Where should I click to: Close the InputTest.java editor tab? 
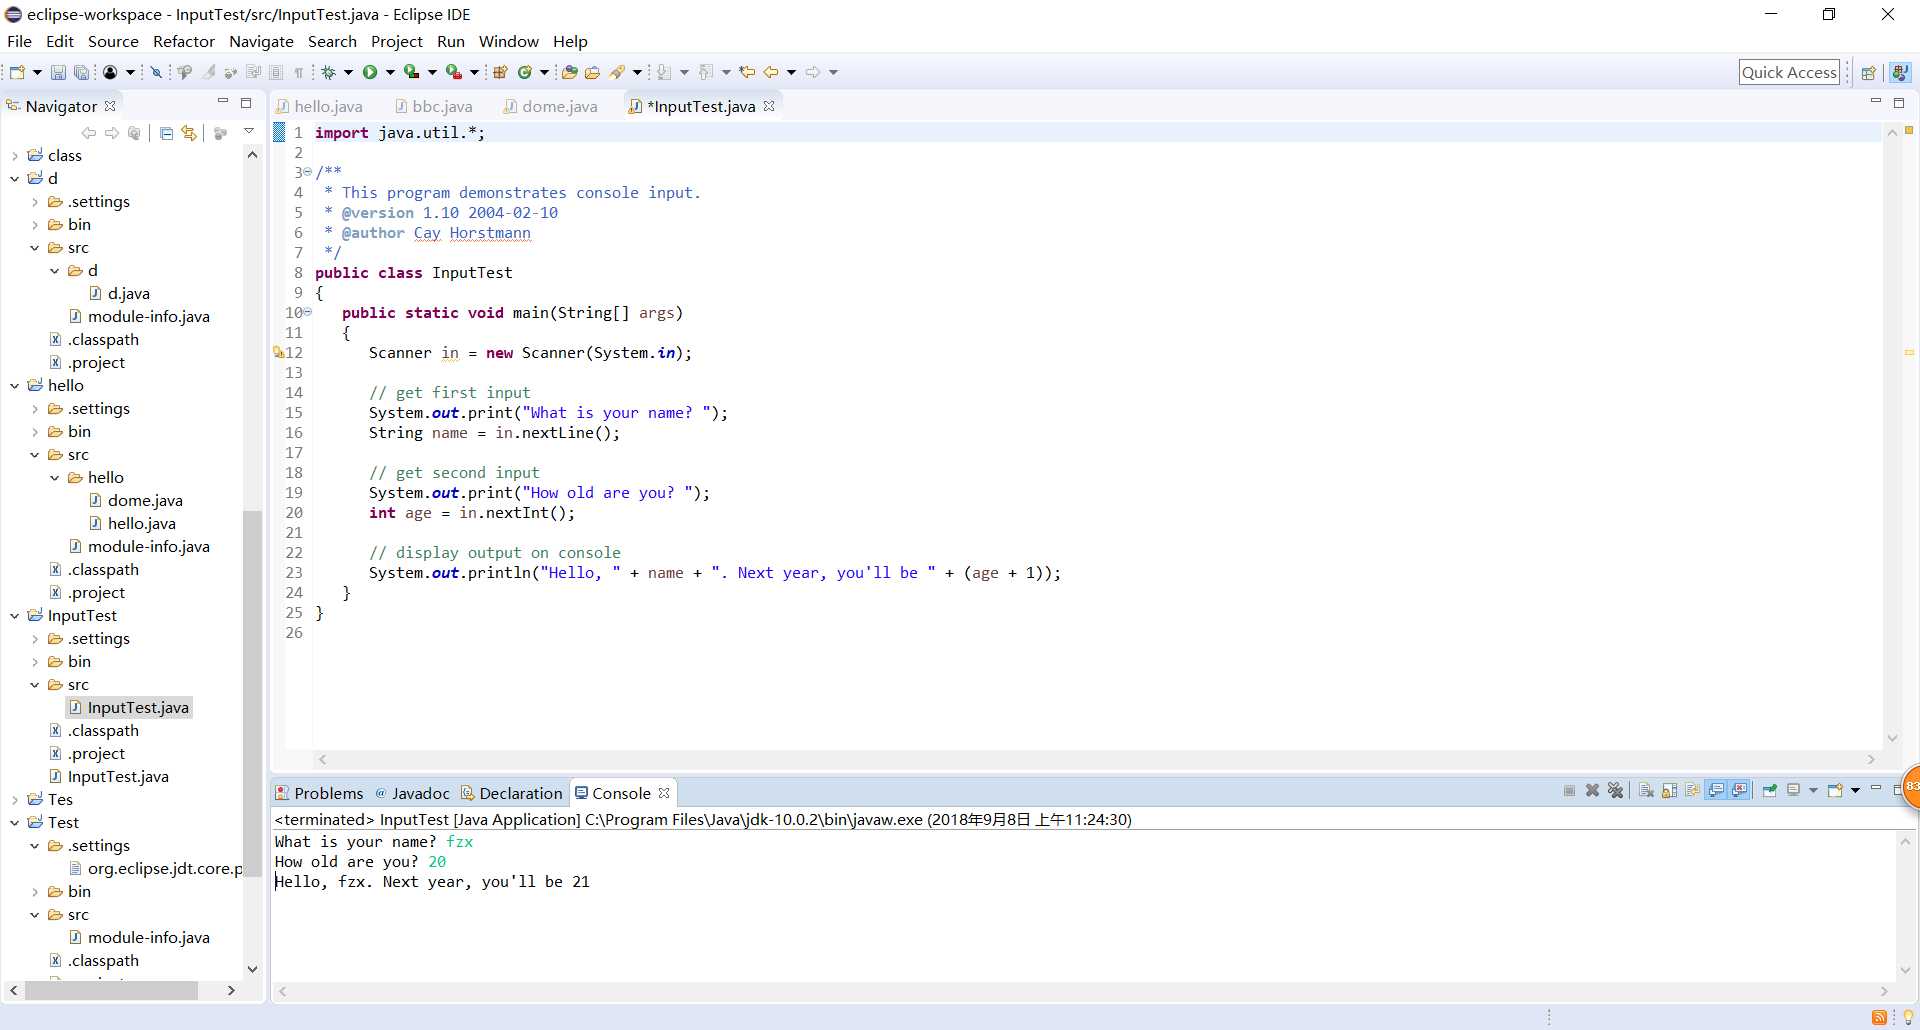[x=769, y=106]
